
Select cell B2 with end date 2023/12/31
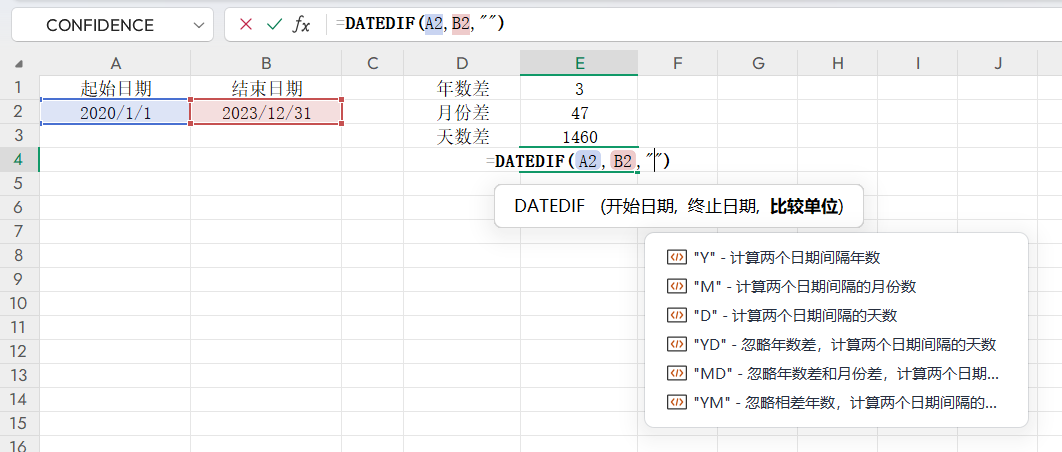click(x=266, y=112)
